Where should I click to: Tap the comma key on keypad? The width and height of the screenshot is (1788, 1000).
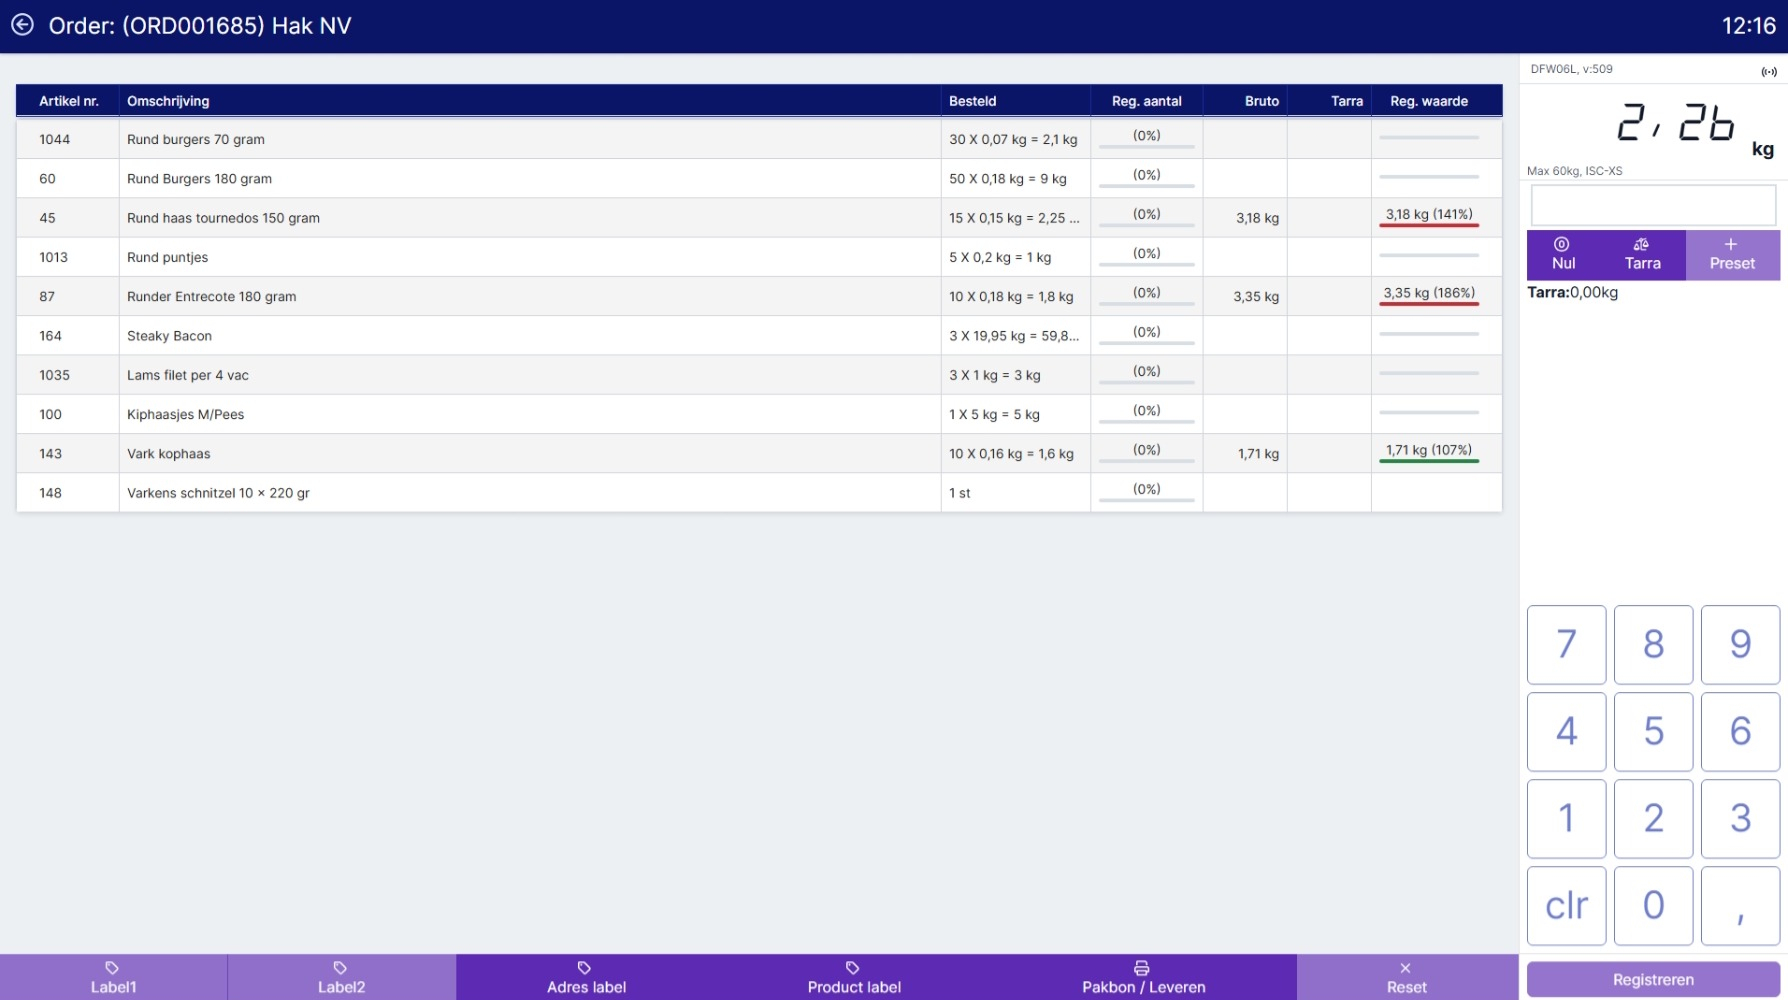pyautogui.click(x=1740, y=905)
